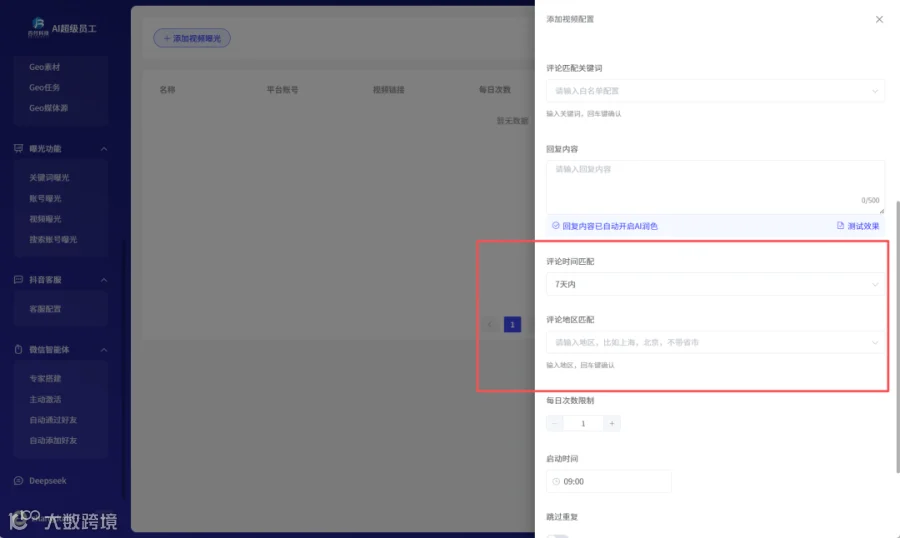This screenshot has height=538, width=900.
Task: Collapse the 曝光功能 menu group
Action: [104, 149]
